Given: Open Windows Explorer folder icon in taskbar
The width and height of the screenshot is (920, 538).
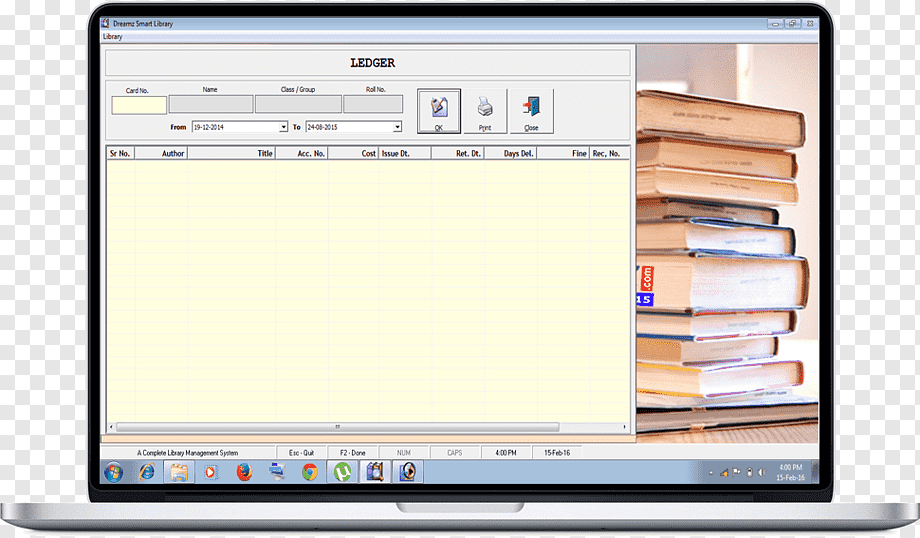Looking at the screenshot, I should tap(179, 472).
